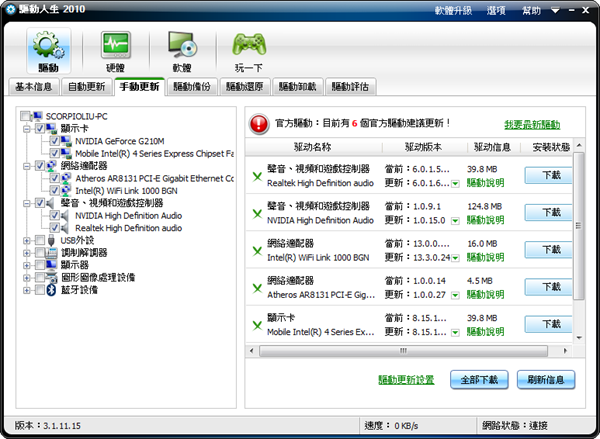Uncheck the NVIDIA GeForce G210M checkbox
The height and width of the screenshot is (439, 600).
pos(54,141)
